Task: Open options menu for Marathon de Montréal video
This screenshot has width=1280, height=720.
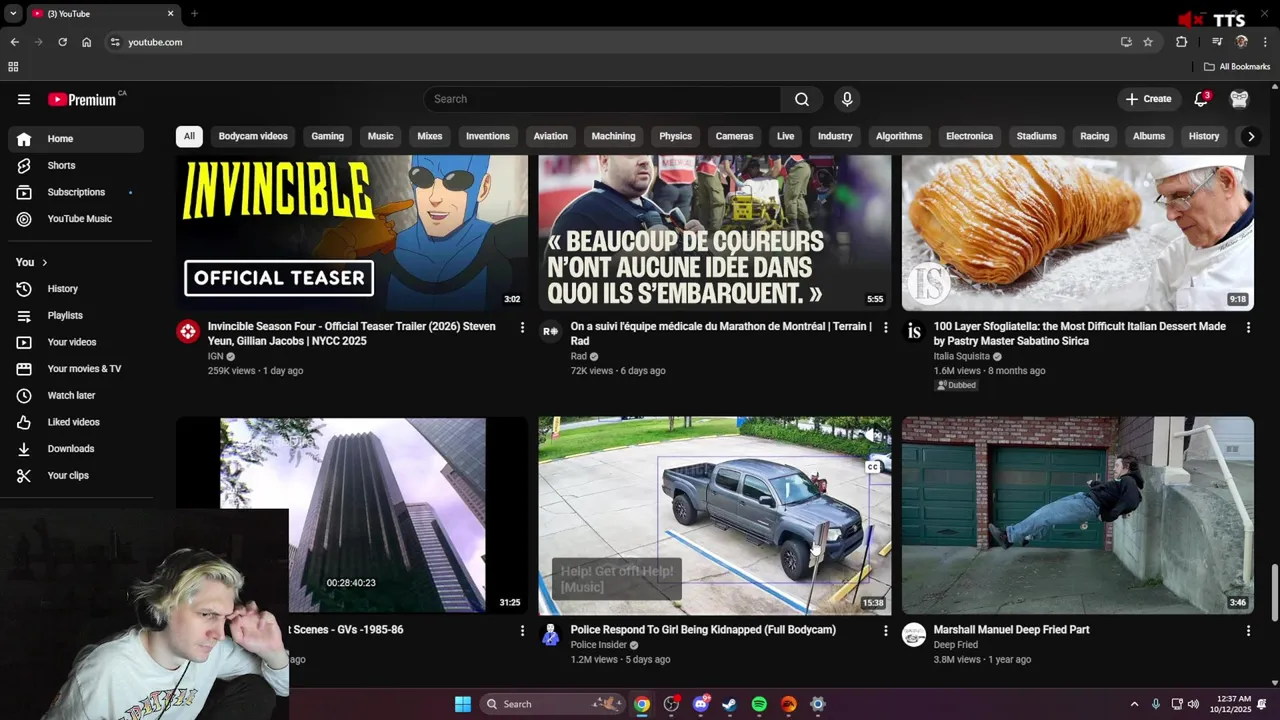Action: click(x=885, y=327)
